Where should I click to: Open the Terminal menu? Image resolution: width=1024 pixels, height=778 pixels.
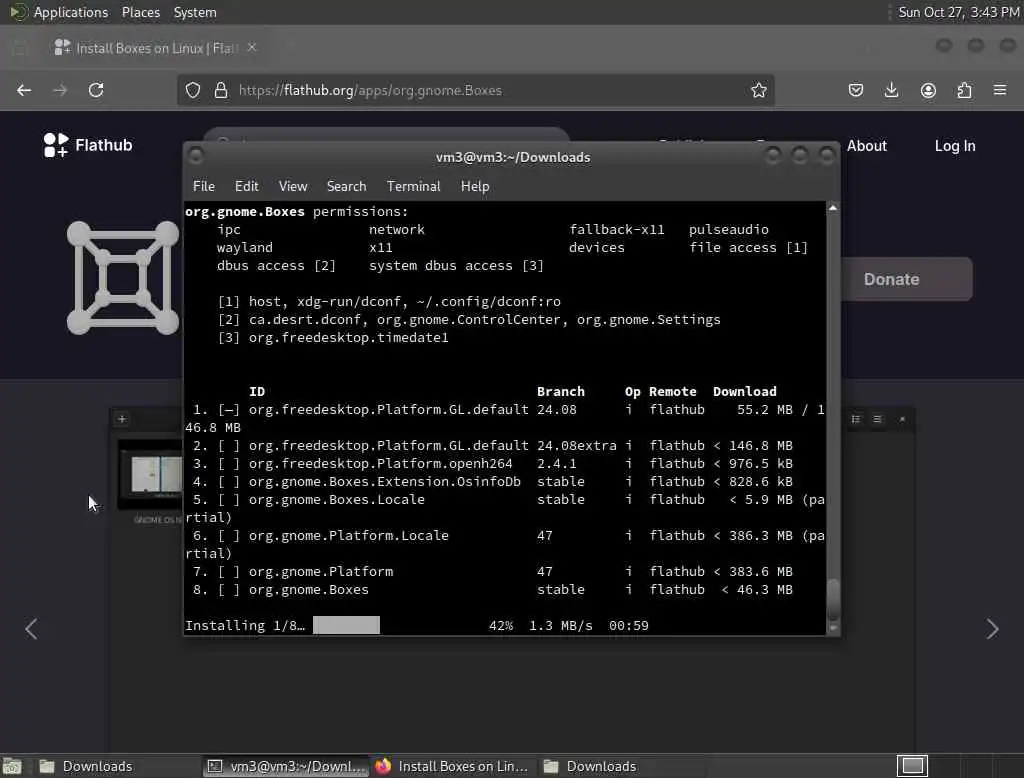point(413,186)
